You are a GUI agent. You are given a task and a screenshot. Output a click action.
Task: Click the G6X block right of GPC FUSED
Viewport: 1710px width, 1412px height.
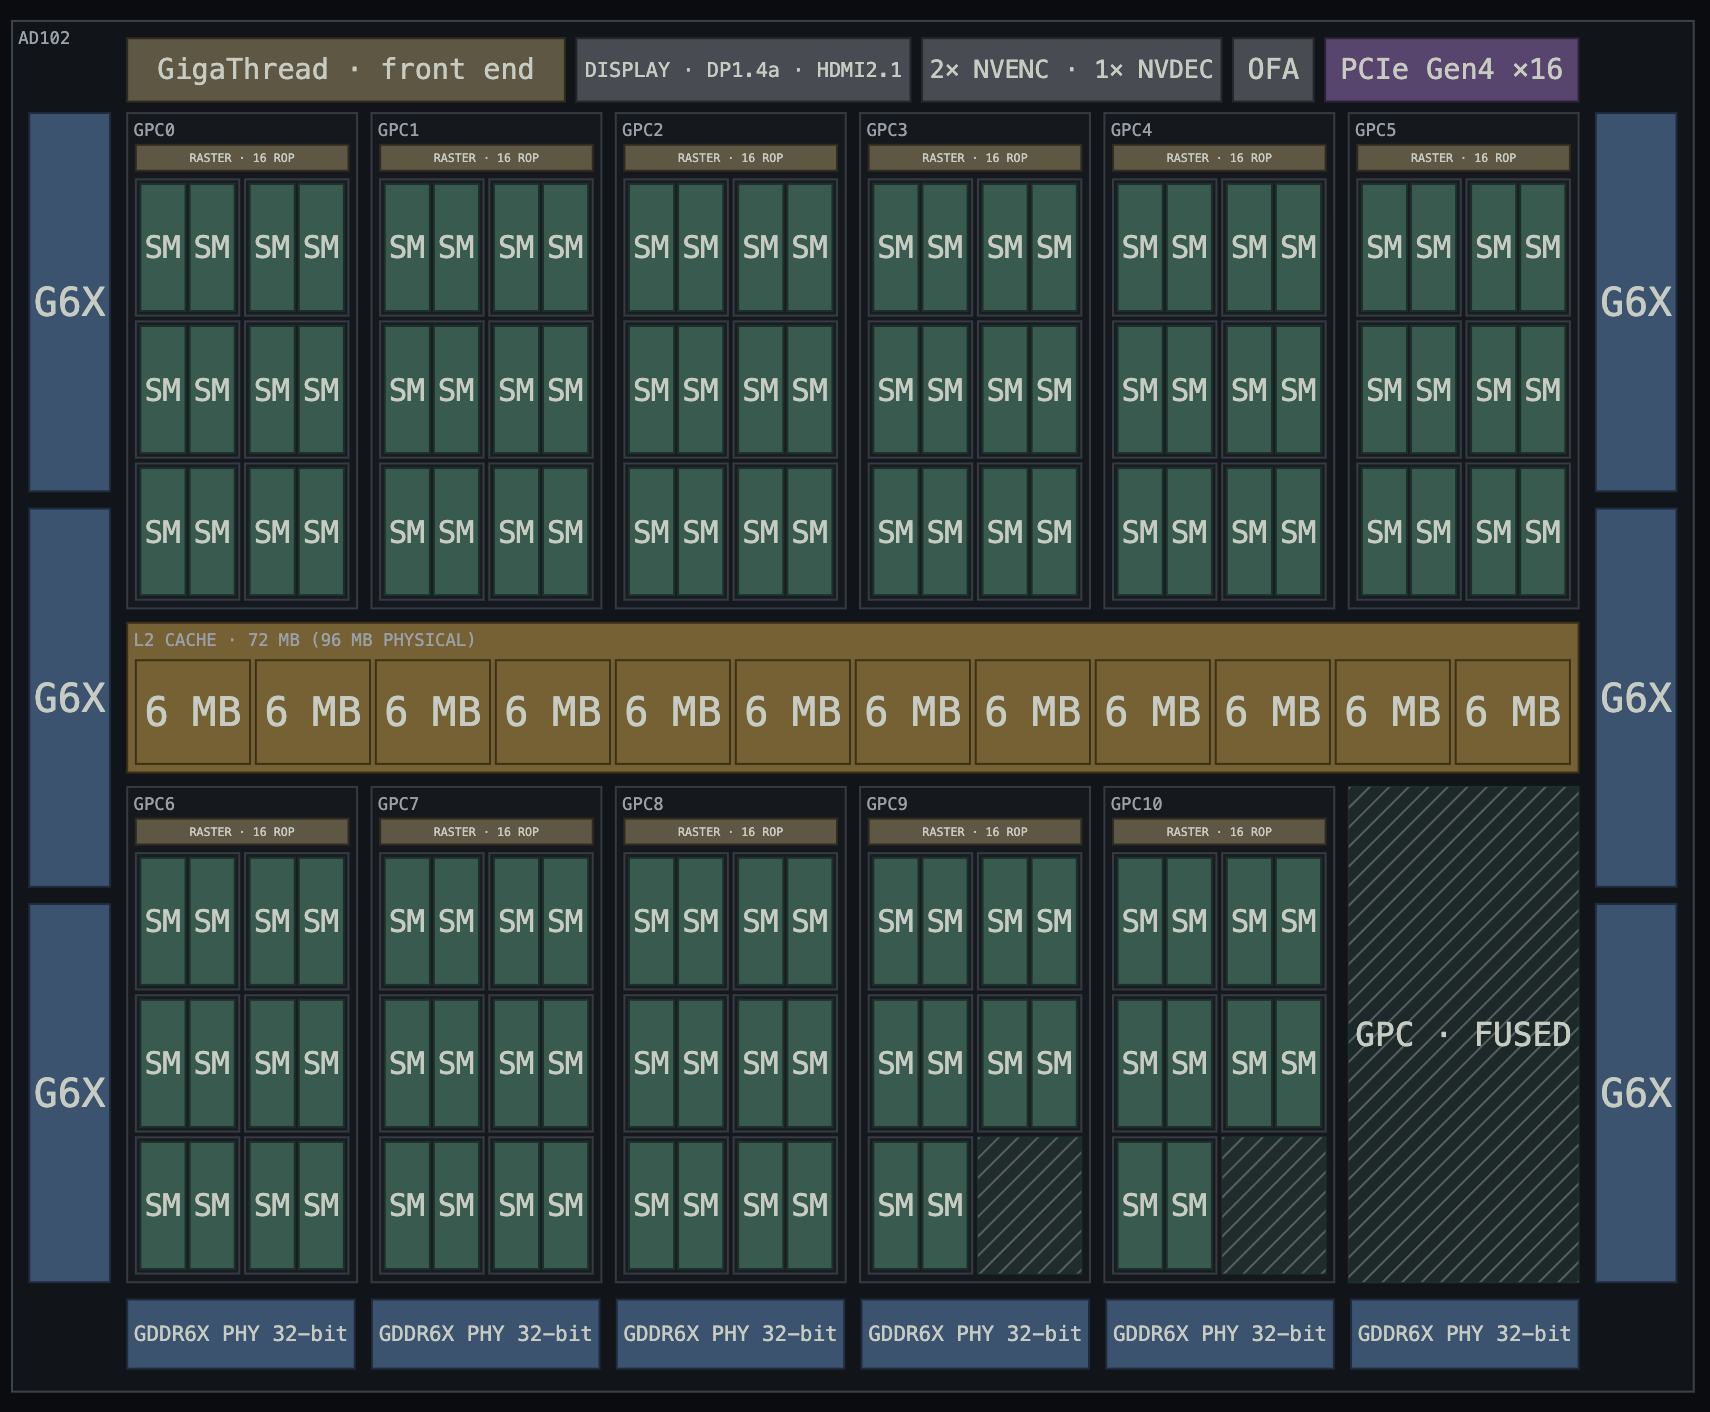[x=1636, y=1093]
